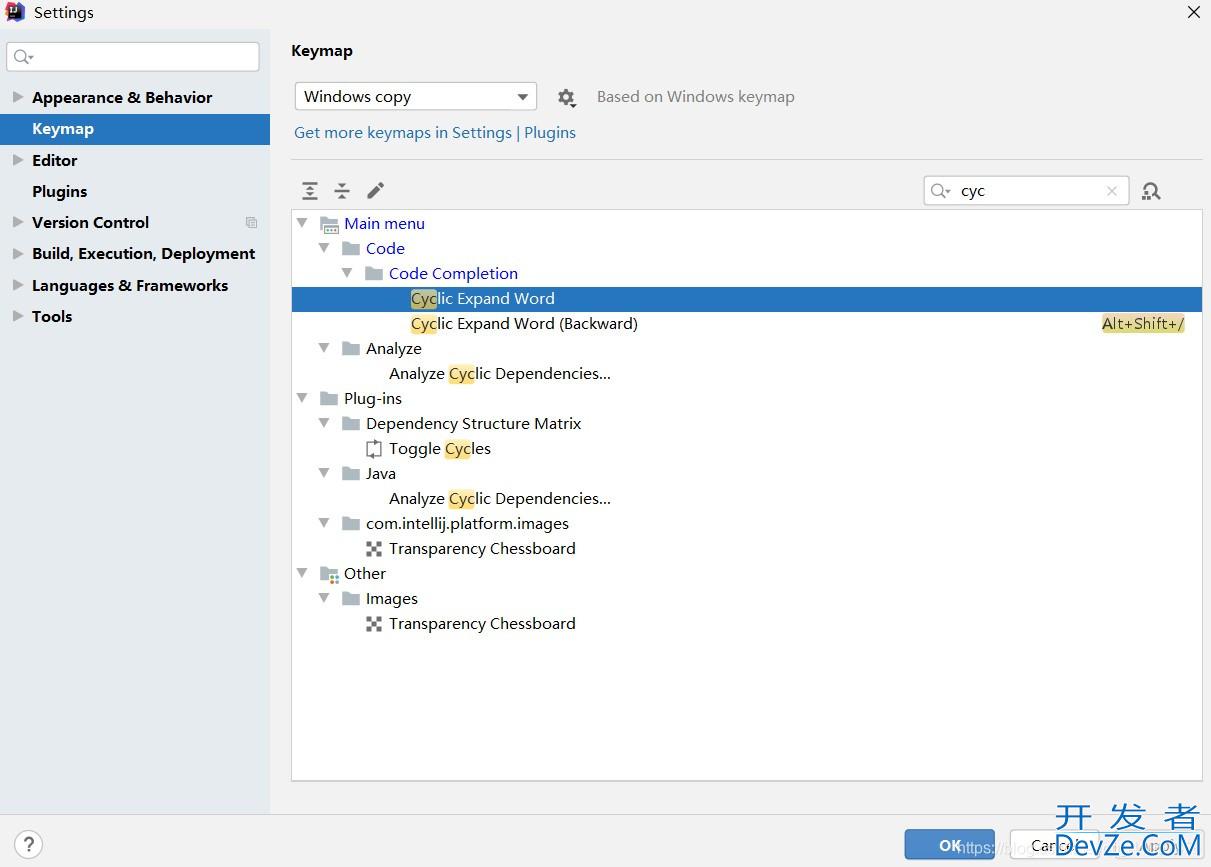Click the help question mark button
The height and width of the screenshot is (867, 1211).
[x=29, y=843]
